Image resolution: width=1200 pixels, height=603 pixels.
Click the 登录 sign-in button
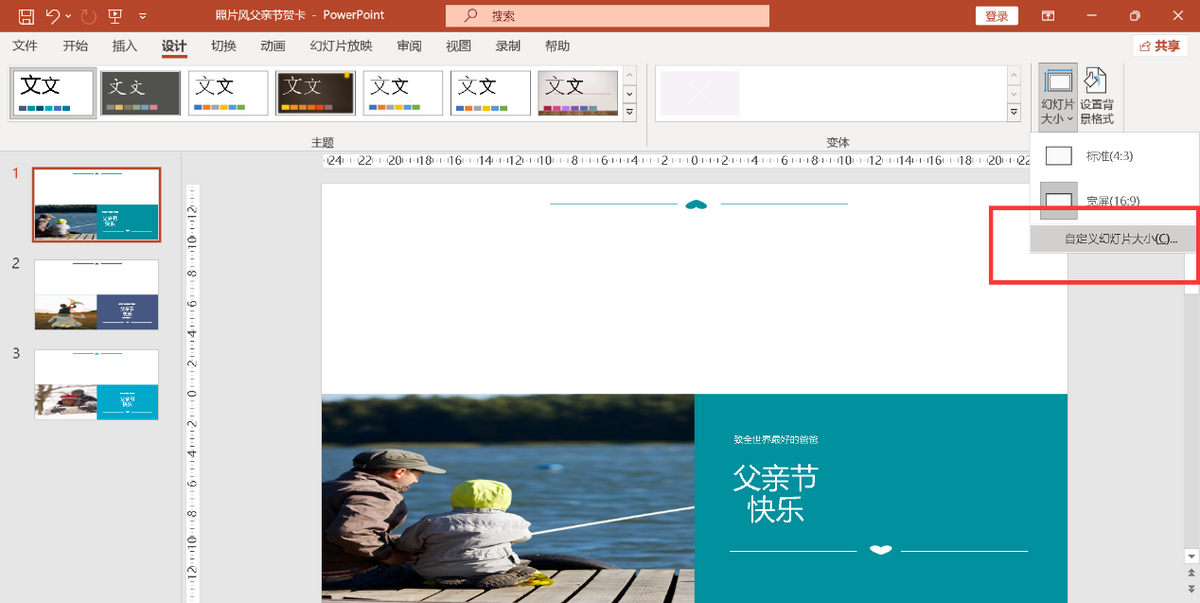pos(996,16)
